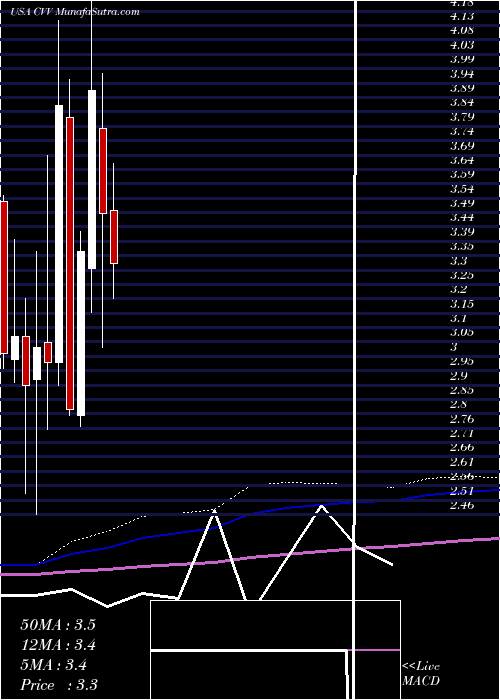The height and width of the screenshot is (700, 500).
Task: Select the 2.85 price axis label
Action: (462, 390)
